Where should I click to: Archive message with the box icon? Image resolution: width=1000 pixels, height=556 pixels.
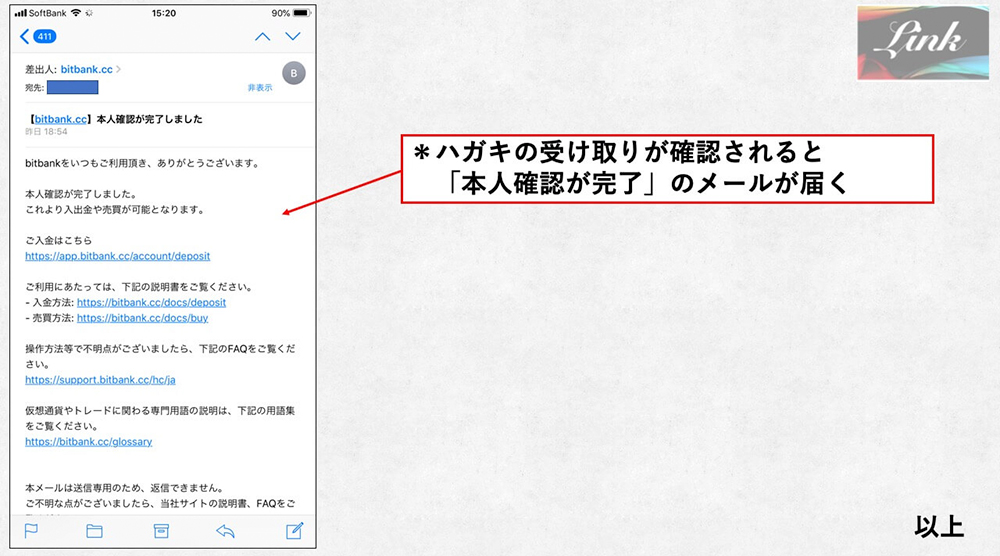[x=161, y=530]
